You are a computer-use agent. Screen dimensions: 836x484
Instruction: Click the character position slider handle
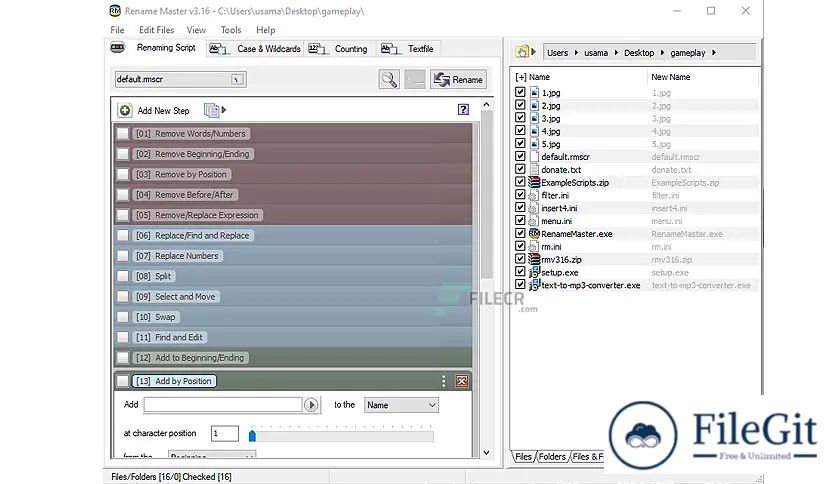tap(252, 435)
